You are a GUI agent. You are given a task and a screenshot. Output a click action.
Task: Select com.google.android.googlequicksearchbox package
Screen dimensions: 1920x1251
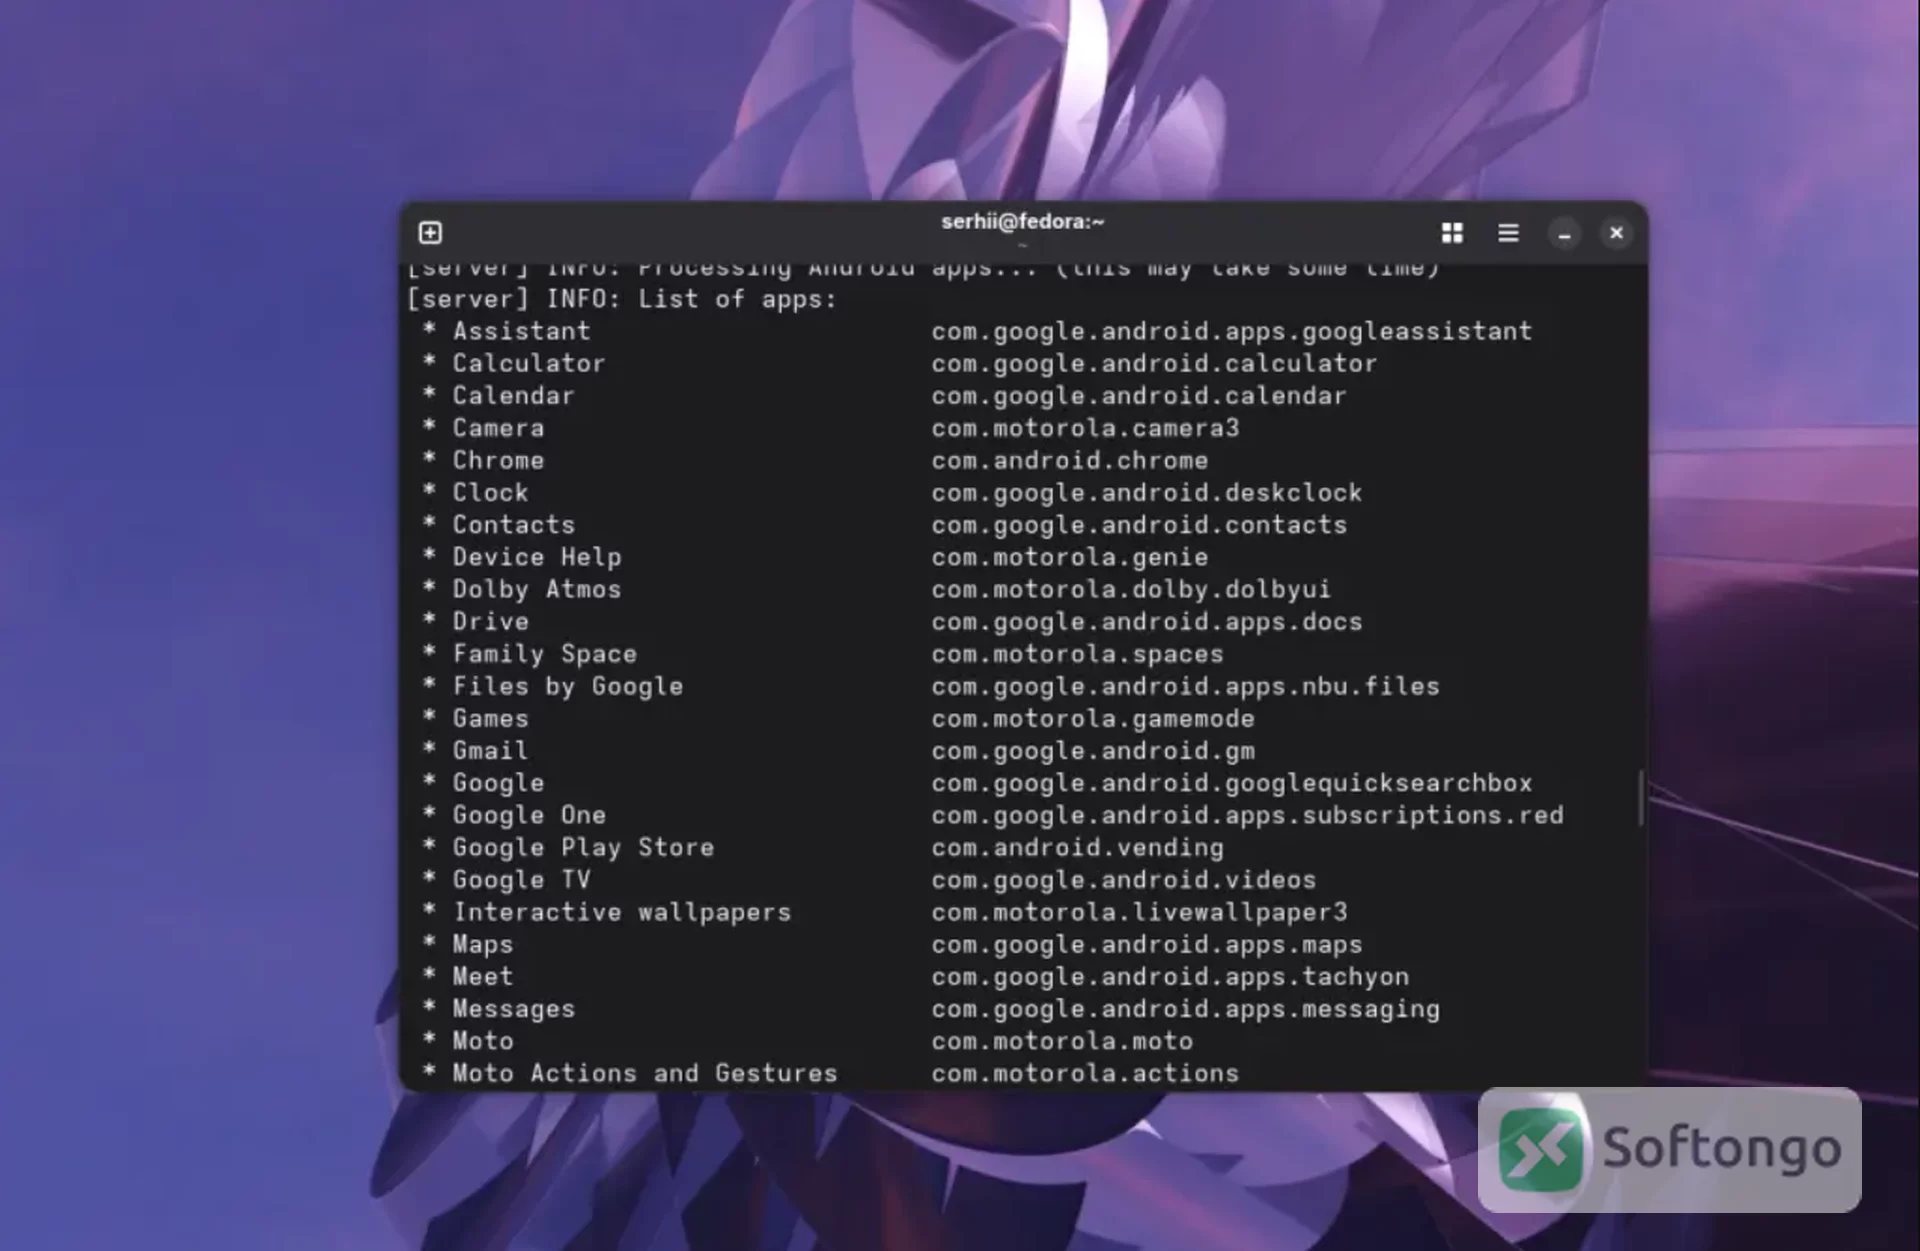(x=1231, y=783)
